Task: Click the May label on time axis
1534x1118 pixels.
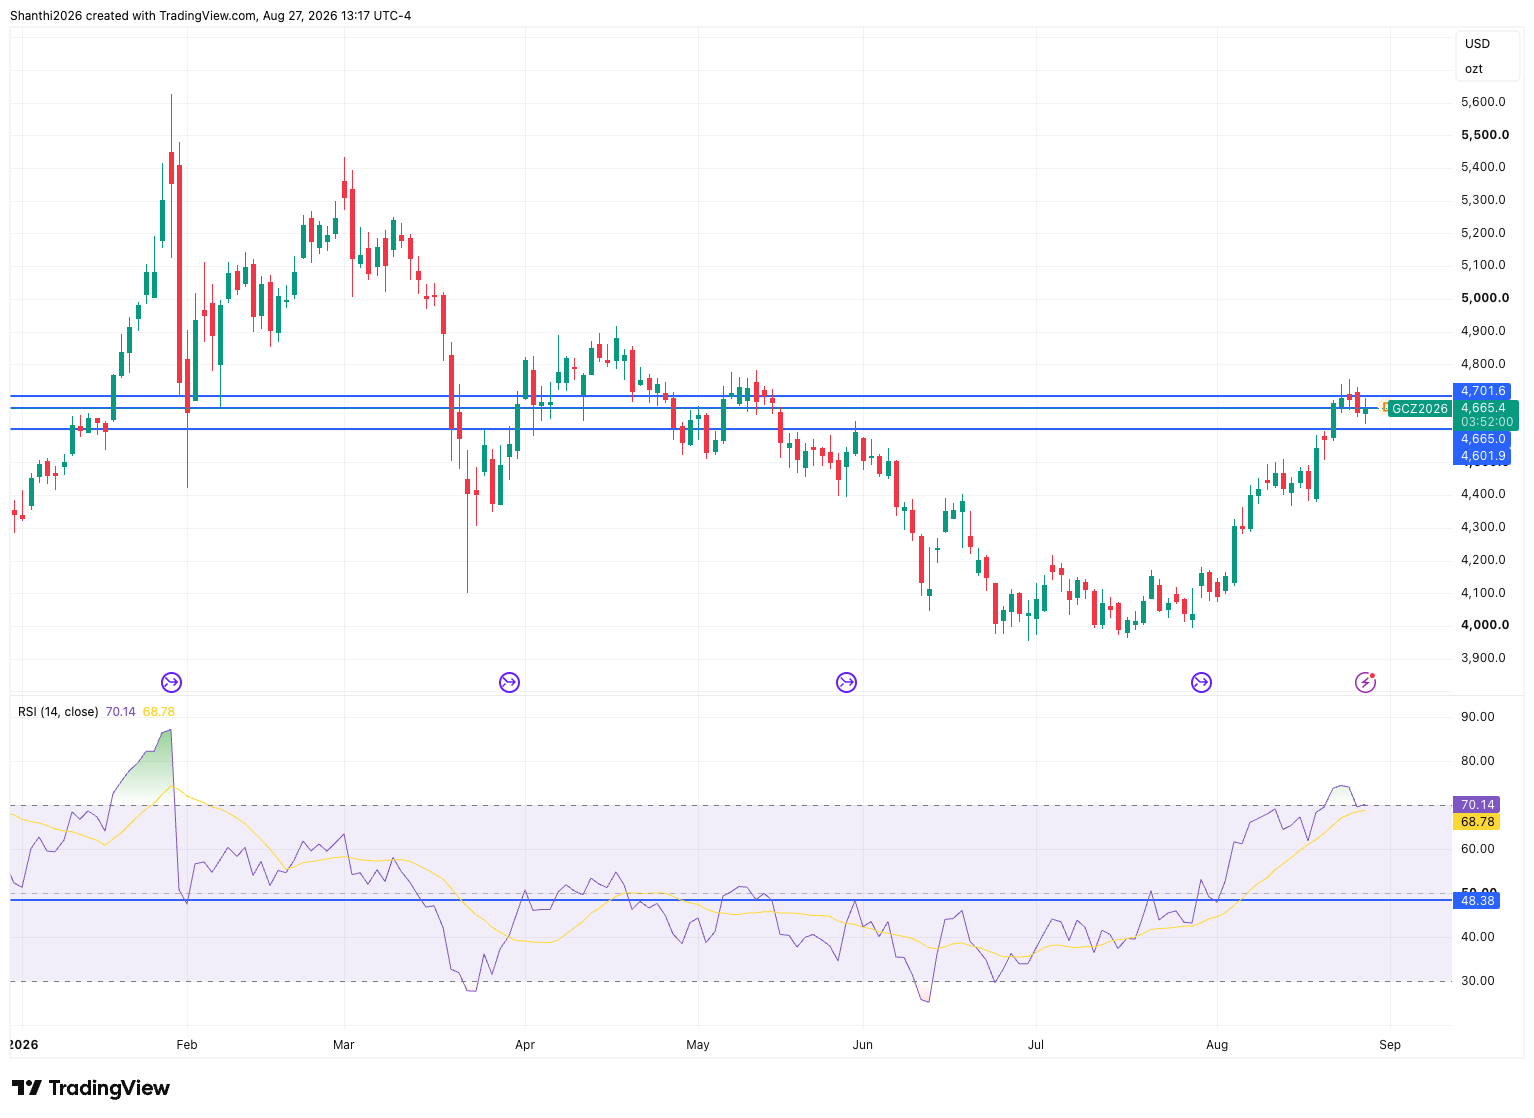Action: pos(698,1045)
